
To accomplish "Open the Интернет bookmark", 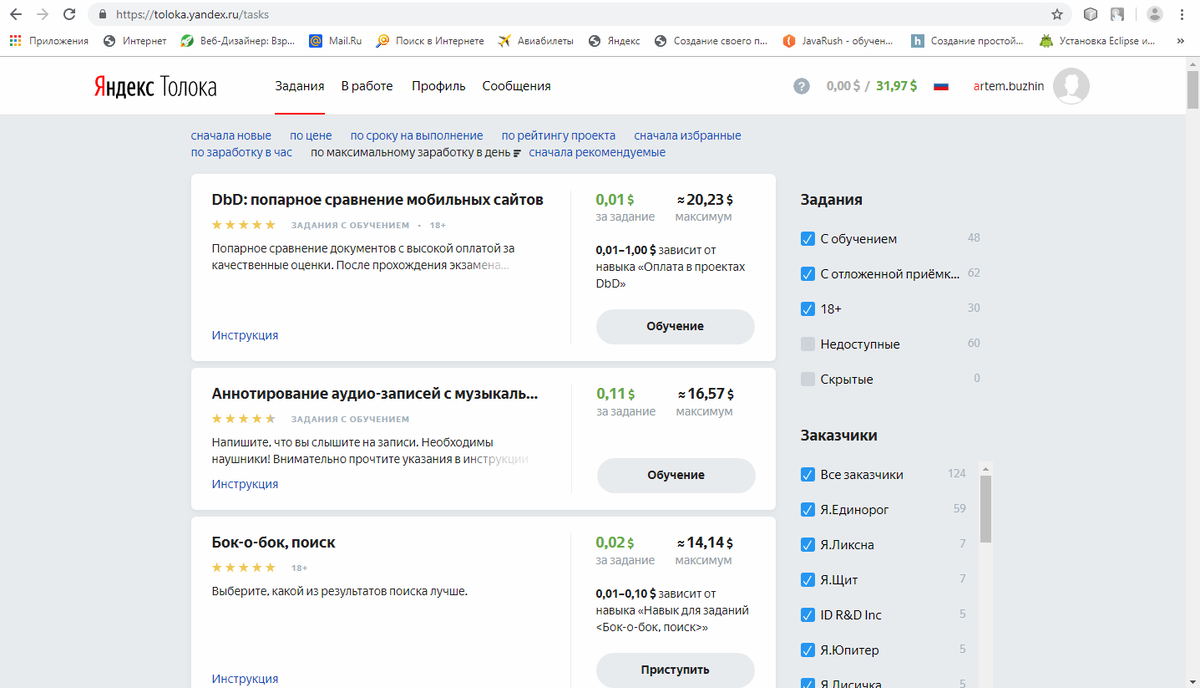I will point(135,41).
